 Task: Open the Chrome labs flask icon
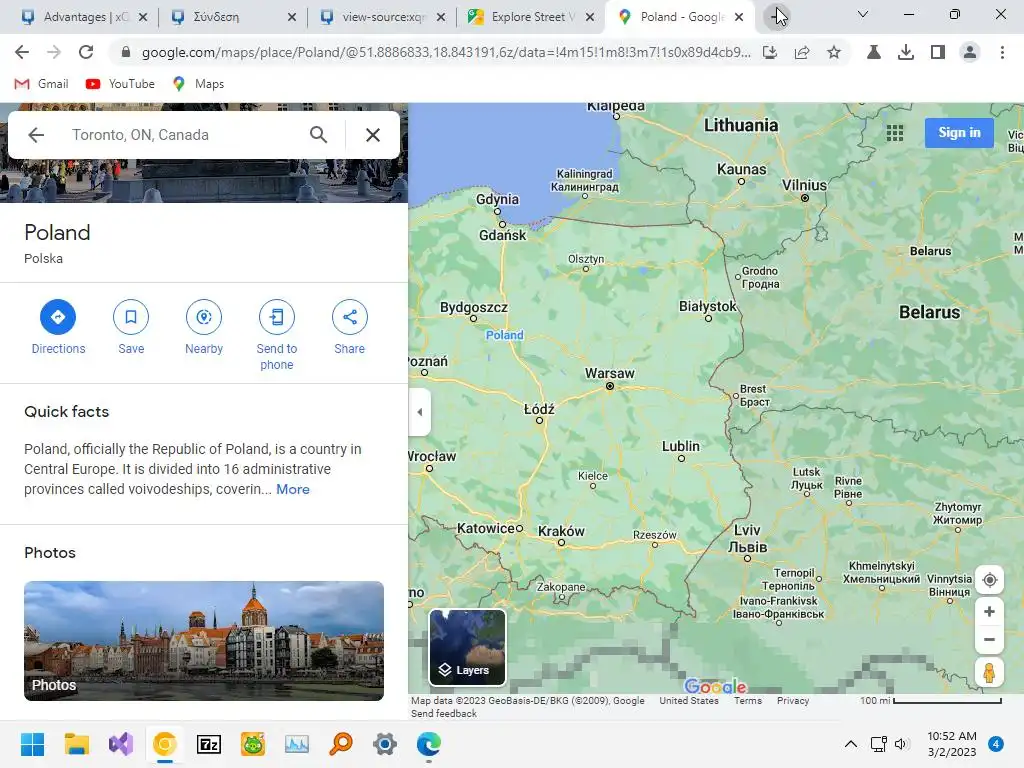[x=874, y=52]
